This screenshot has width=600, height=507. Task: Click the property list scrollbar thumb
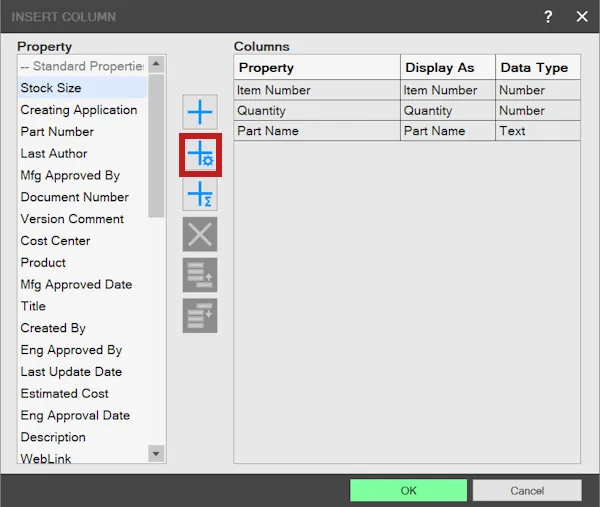click(x=156, y=146)
